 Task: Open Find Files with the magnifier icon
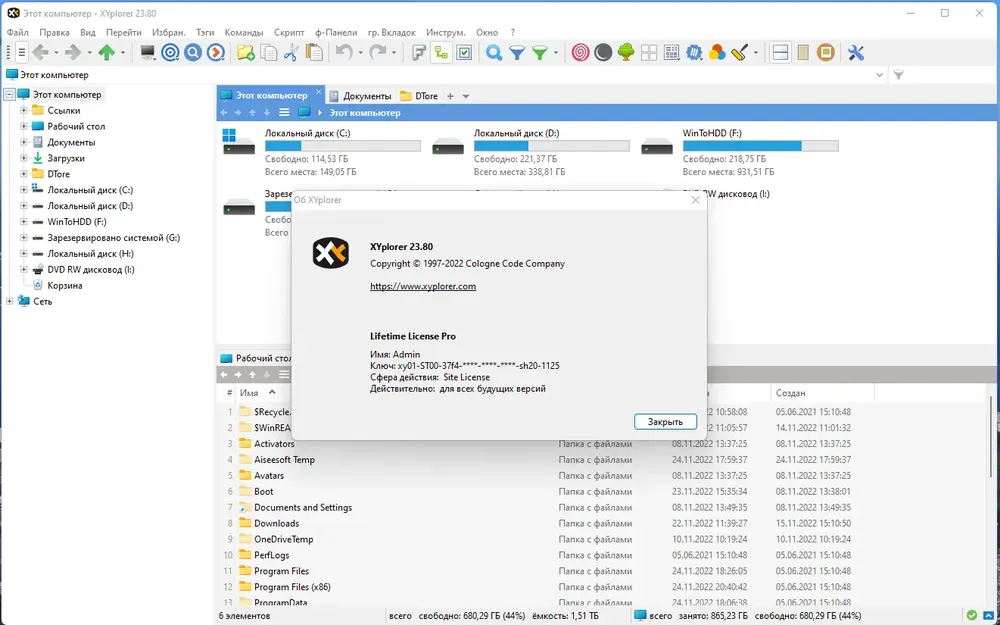[494, 53]
